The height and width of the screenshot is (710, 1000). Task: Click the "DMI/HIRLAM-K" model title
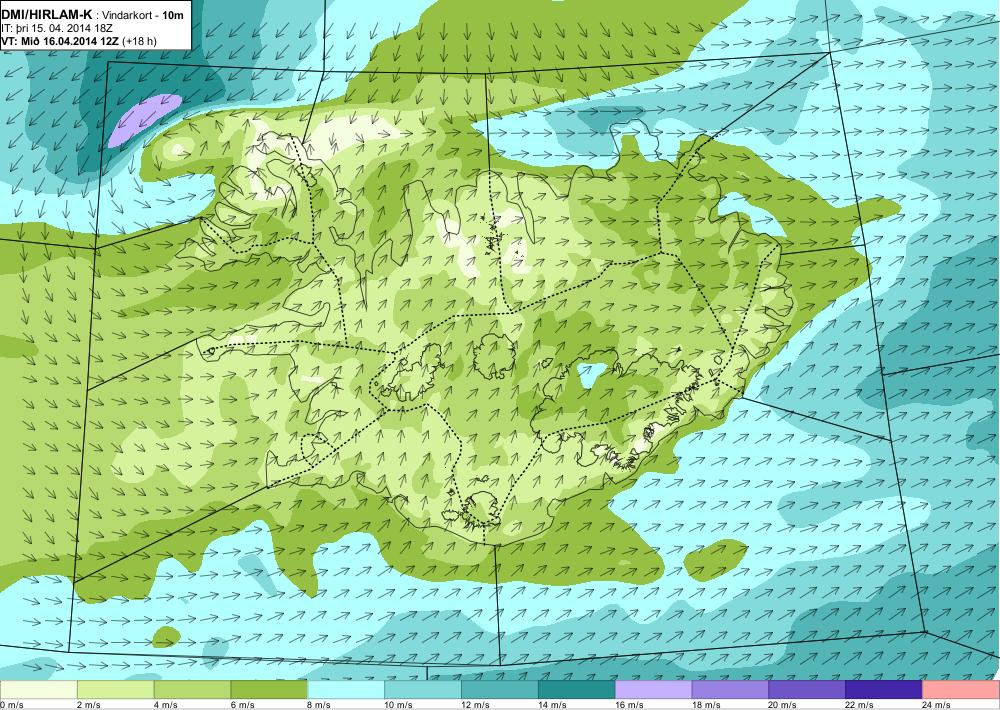[x=46, y=15]
